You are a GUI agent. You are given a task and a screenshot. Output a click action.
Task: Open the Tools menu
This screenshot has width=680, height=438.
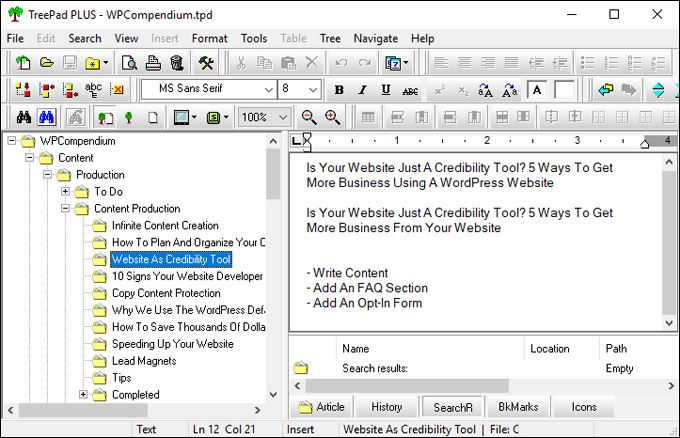pos(254,39)
